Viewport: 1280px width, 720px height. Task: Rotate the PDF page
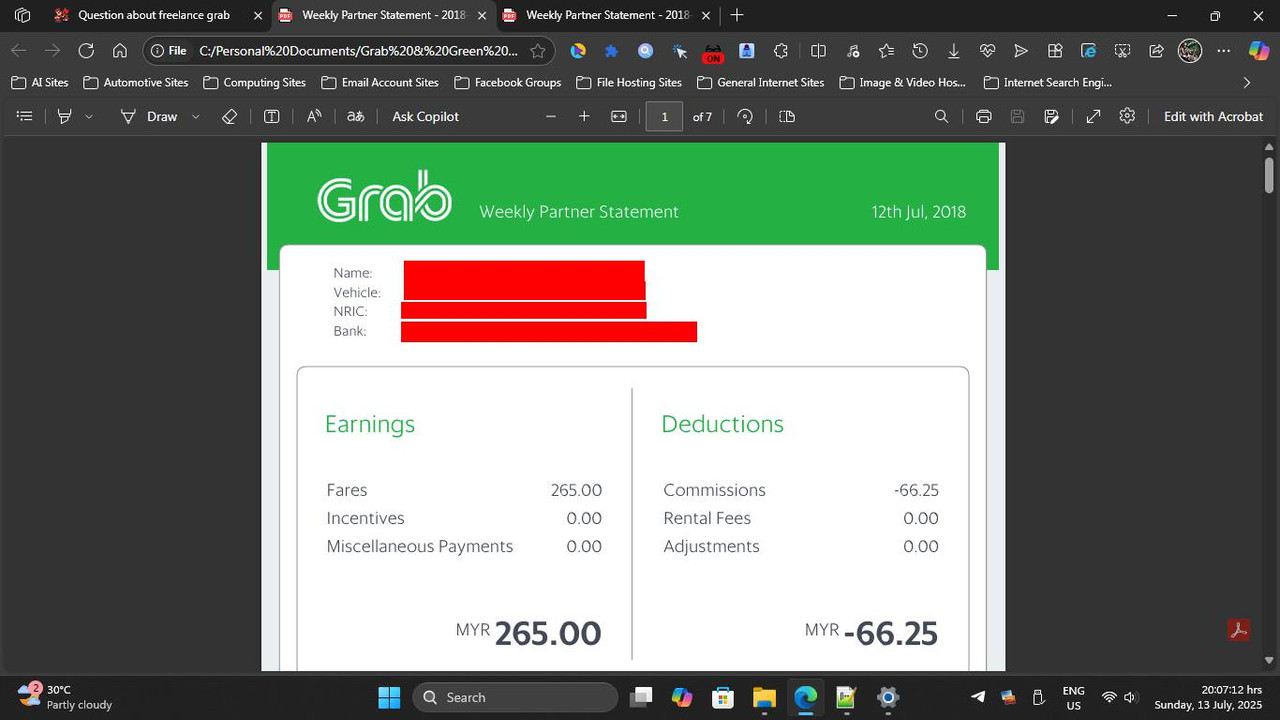coord(745,117)
